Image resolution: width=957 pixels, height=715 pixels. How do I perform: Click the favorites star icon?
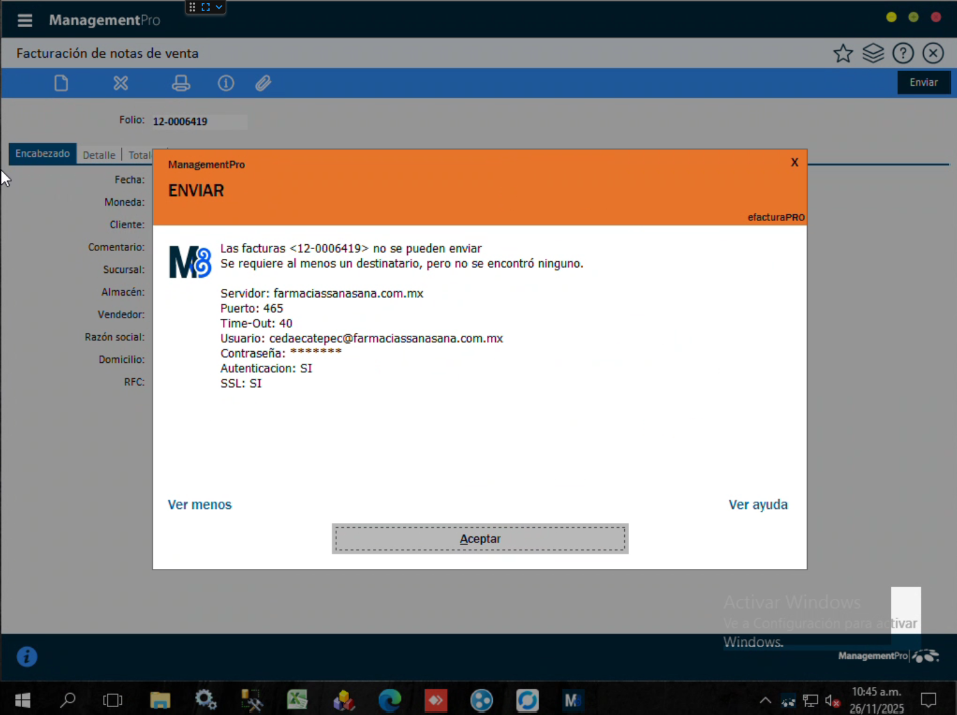click(843, 54)
